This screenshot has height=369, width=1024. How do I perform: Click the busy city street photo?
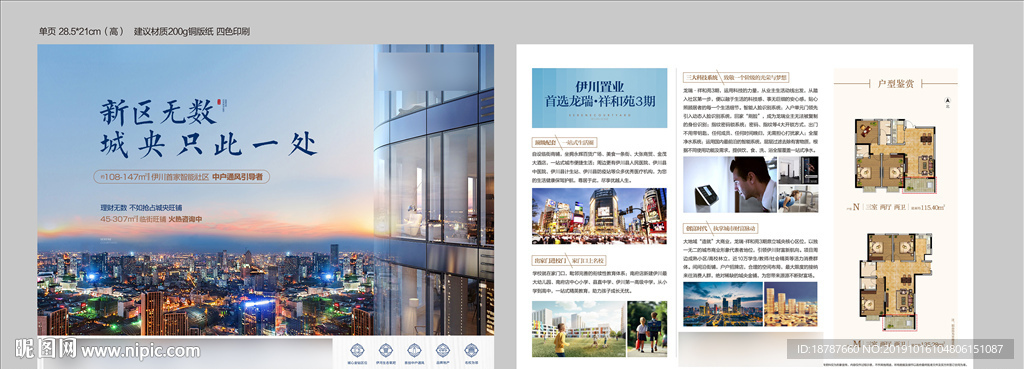600,216
